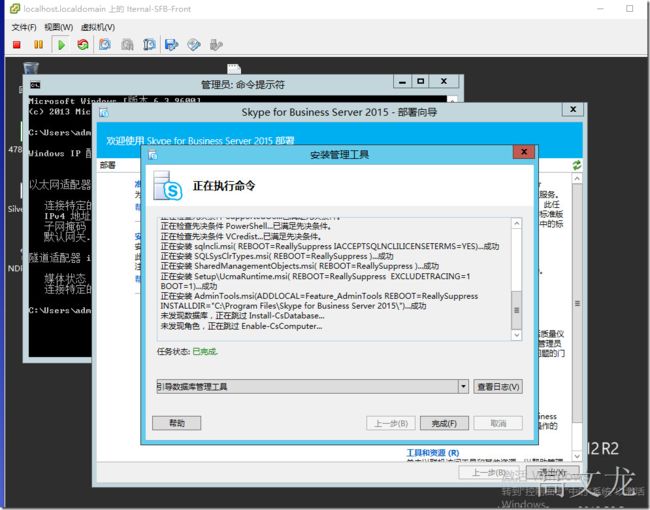Screen dimensions: 650x510
Task: Click the 安装管理工具 dialog title icon
Action: [x=152, y=155]
